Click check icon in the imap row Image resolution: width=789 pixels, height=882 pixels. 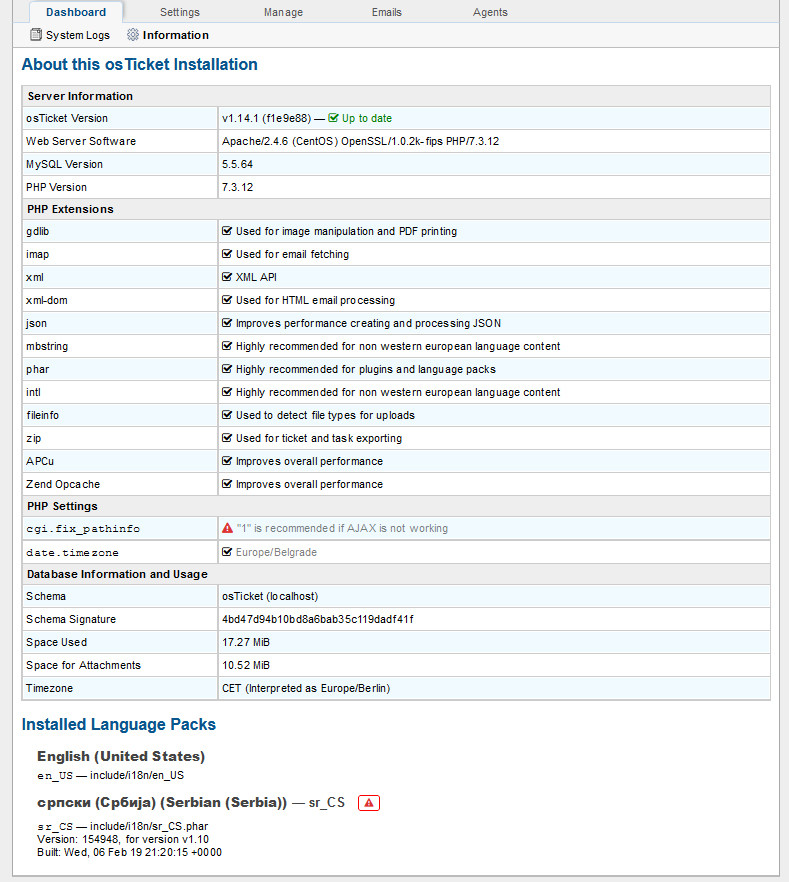(x=227, y=254)
